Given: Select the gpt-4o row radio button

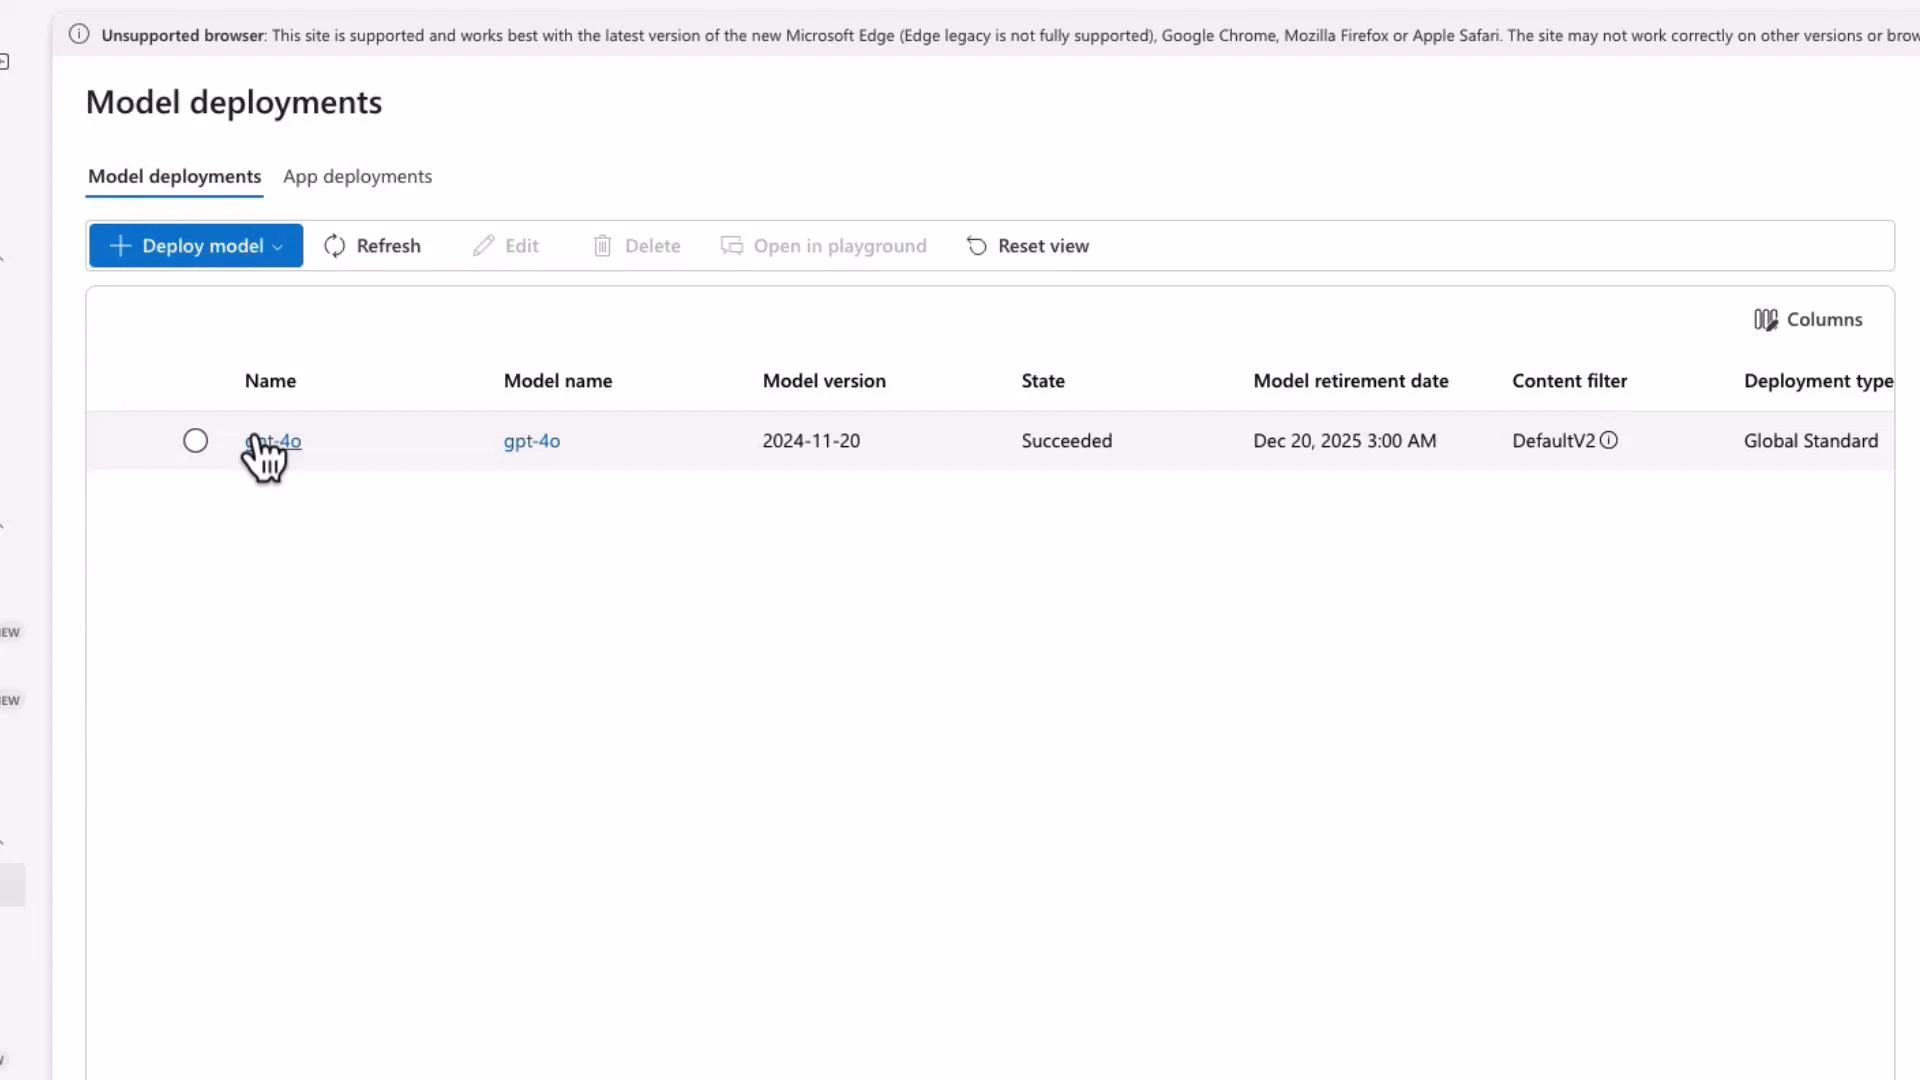Looking at the screenshot, I should pos(195,440).
